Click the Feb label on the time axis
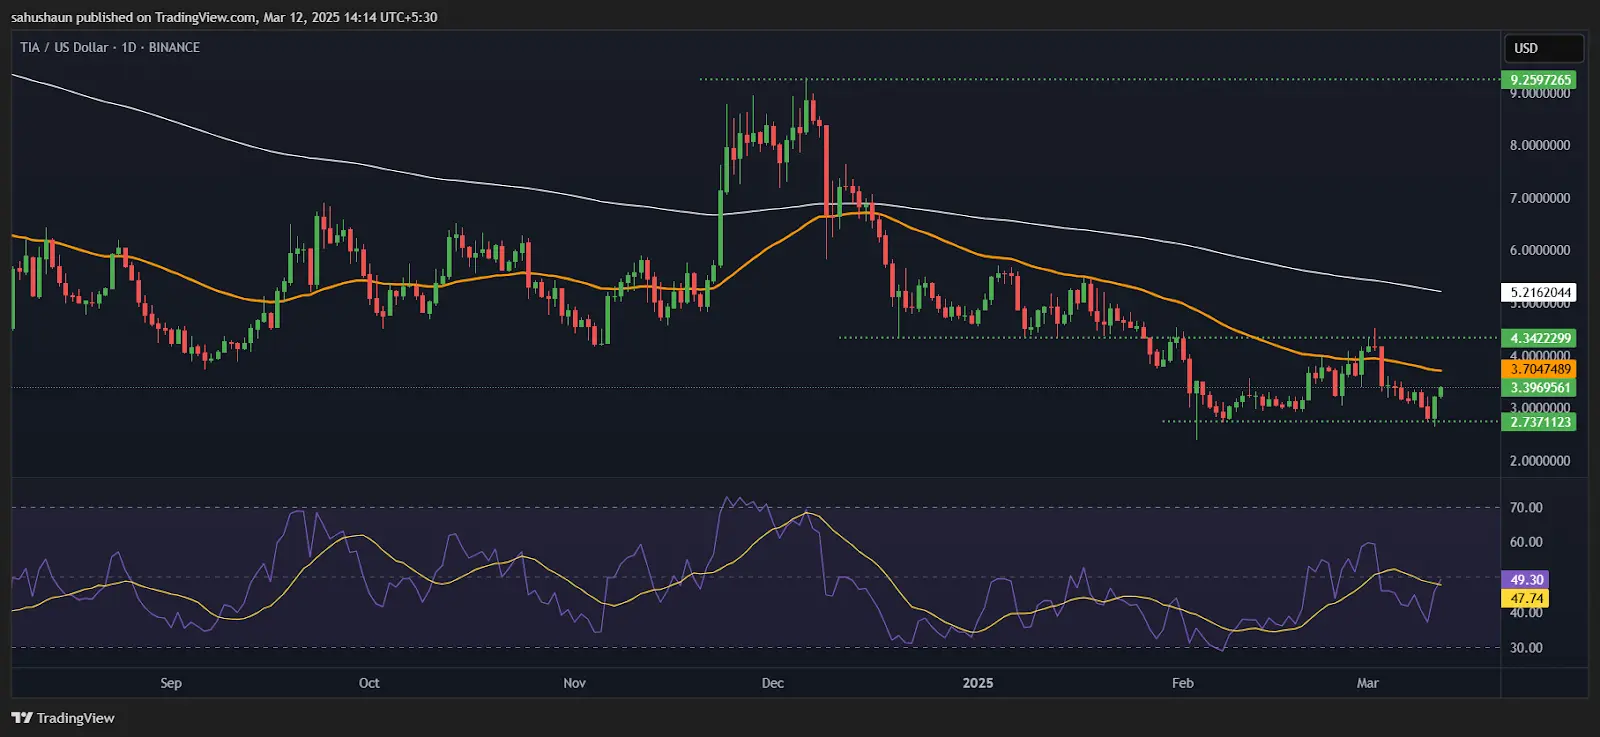1600x737 pixels. [x=1183, y=683]
